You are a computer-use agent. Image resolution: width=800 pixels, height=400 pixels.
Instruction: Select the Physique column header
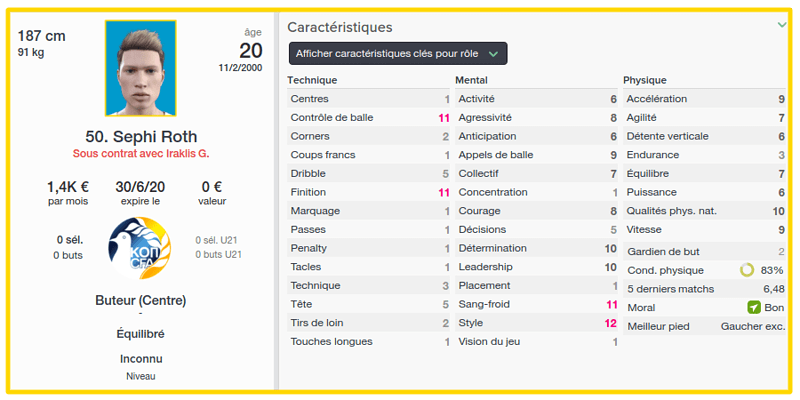pyautogui.click(x=645, y=80)
